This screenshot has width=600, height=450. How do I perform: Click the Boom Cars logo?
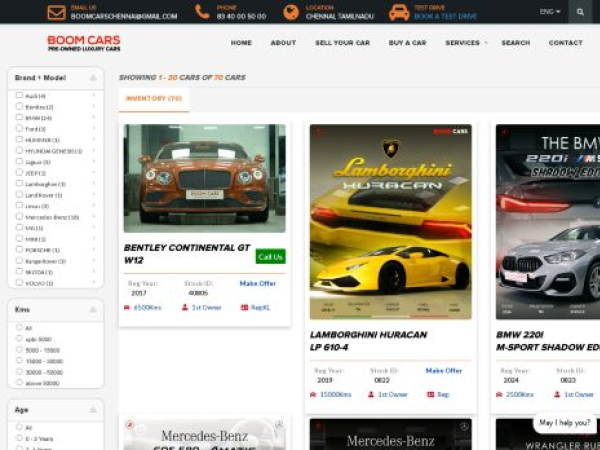pos(84,43)
